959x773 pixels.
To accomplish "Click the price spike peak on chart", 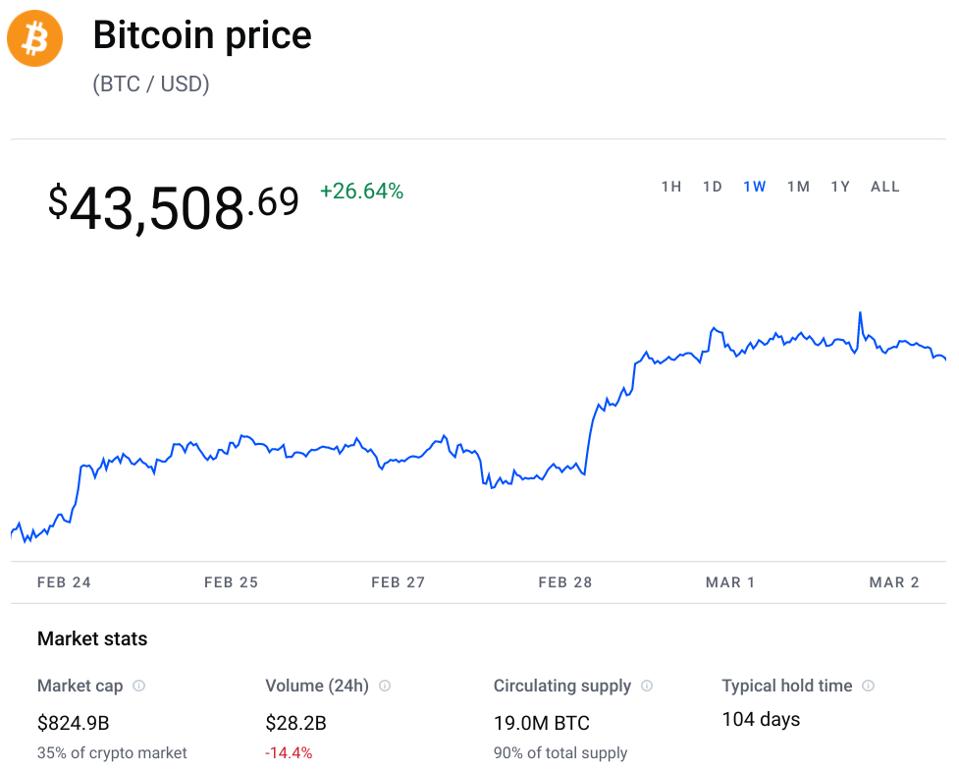I will coord(859,314).
